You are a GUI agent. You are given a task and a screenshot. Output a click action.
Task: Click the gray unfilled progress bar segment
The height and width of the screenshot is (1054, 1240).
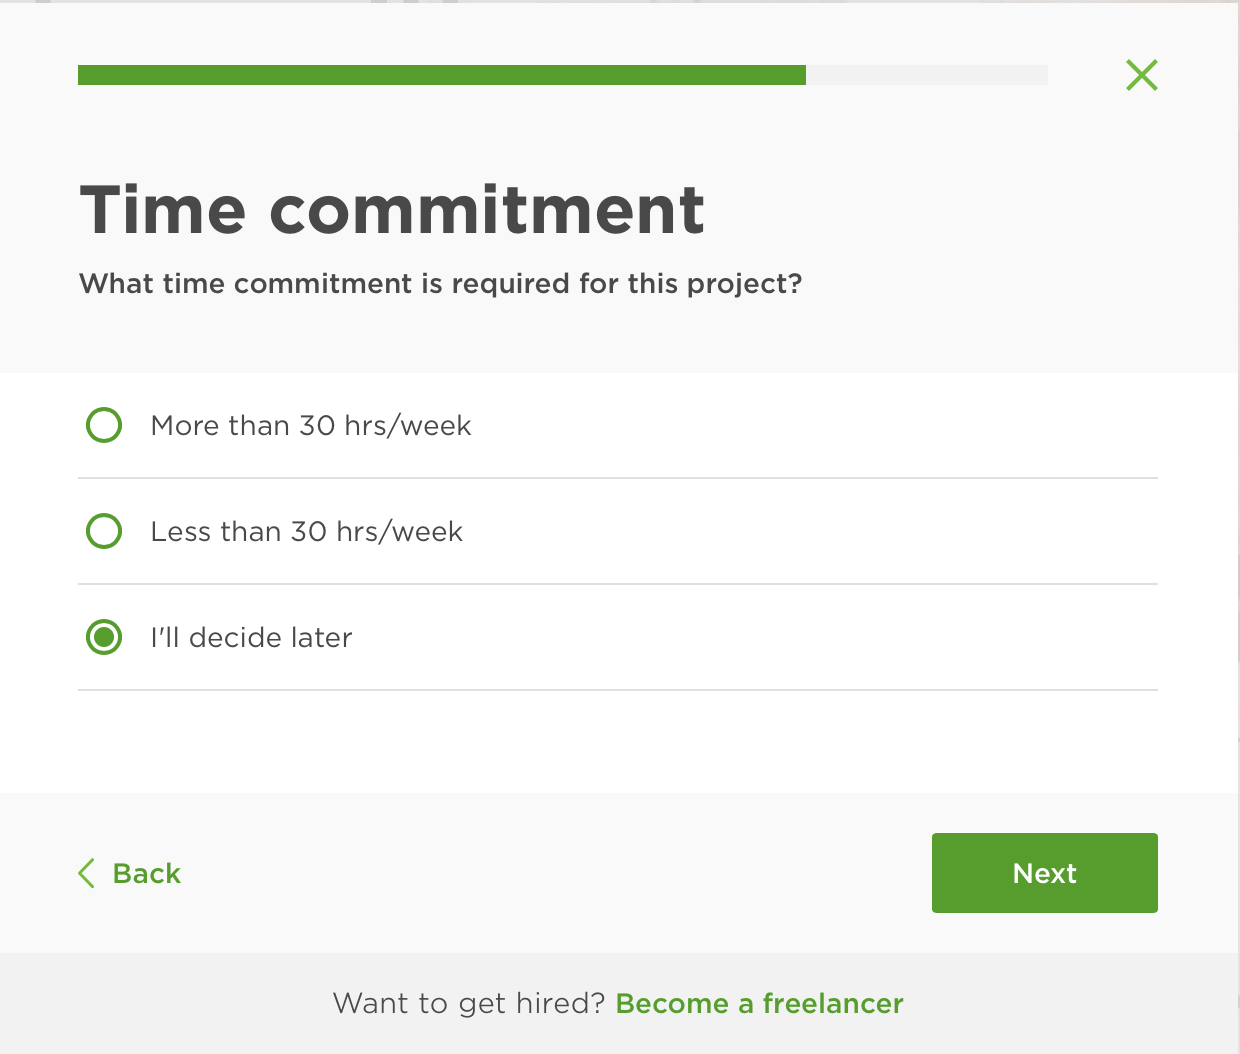click(926, 75)
